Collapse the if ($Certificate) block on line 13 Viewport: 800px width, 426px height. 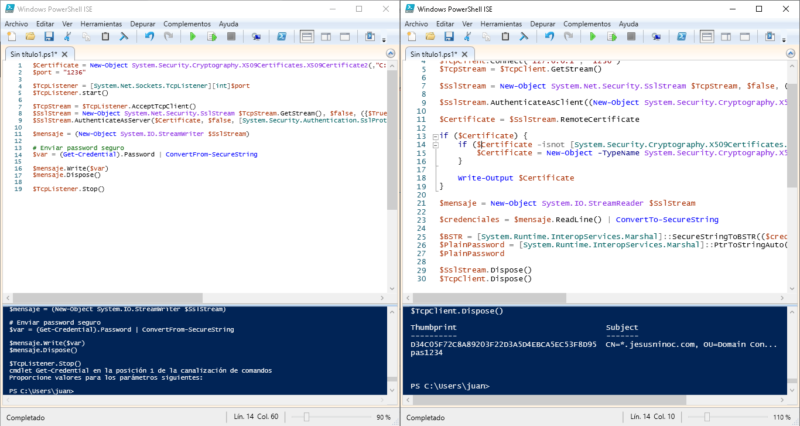point(435,136)
